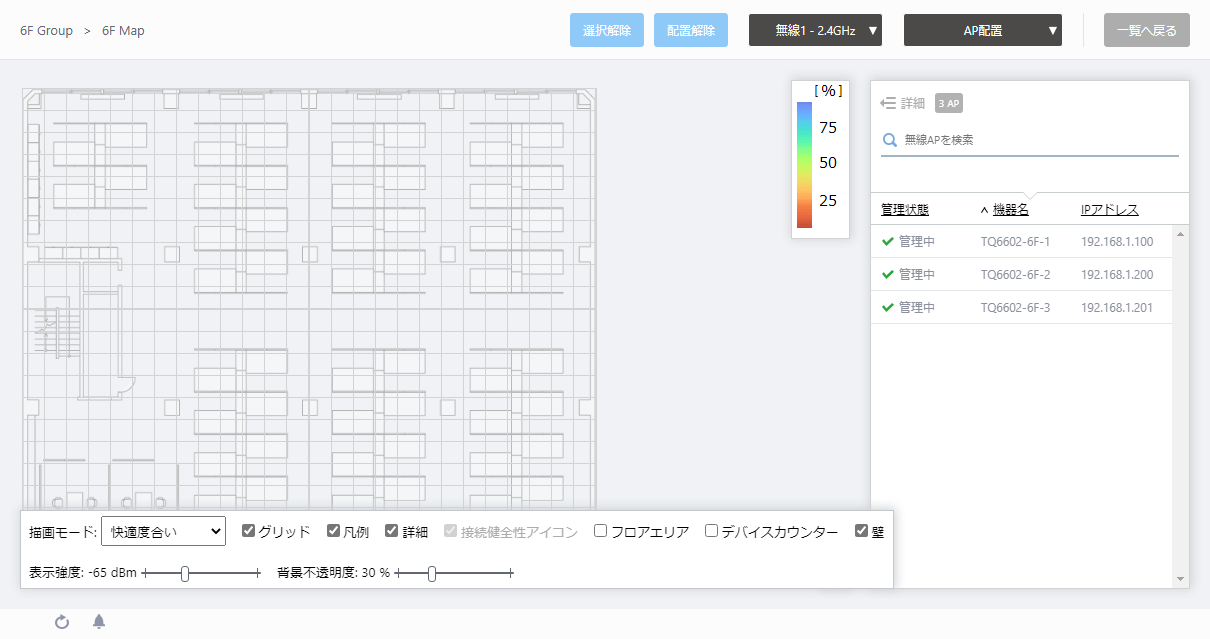Select device TQ6602-6F-3

coord(1015,307)
